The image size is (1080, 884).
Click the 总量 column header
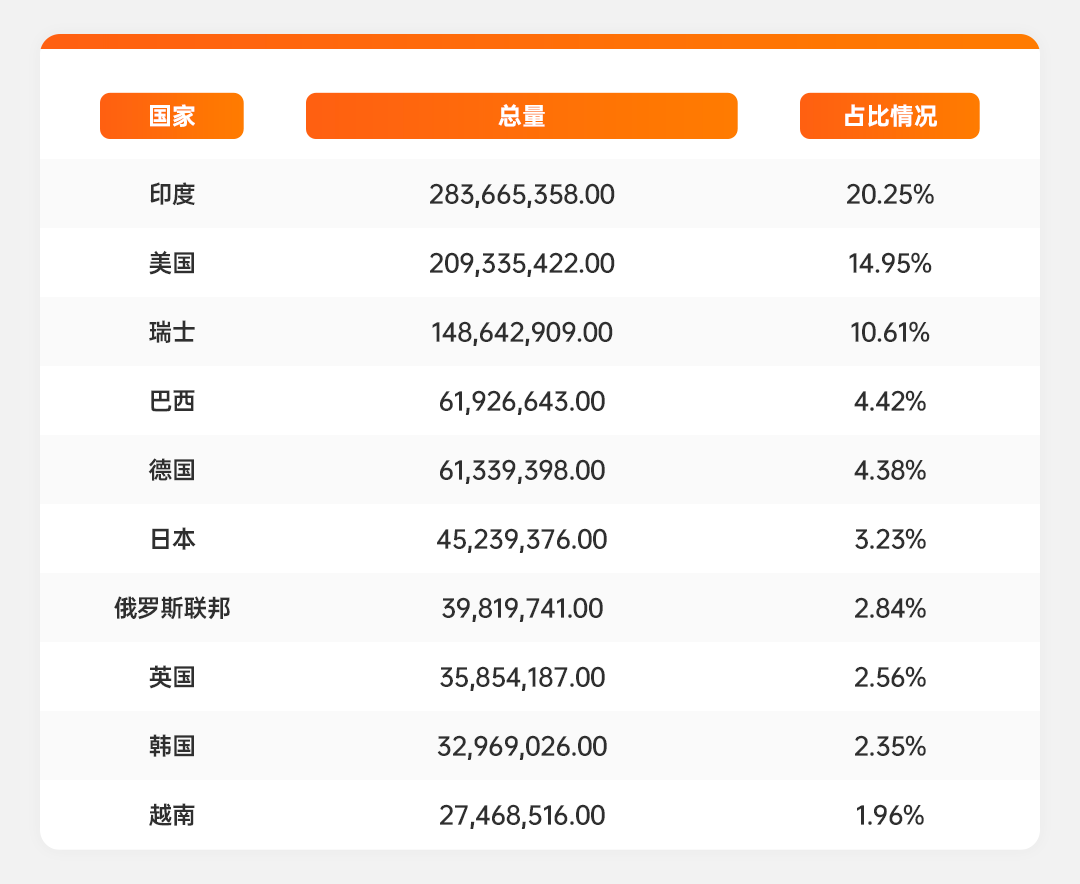coord(521,116)
